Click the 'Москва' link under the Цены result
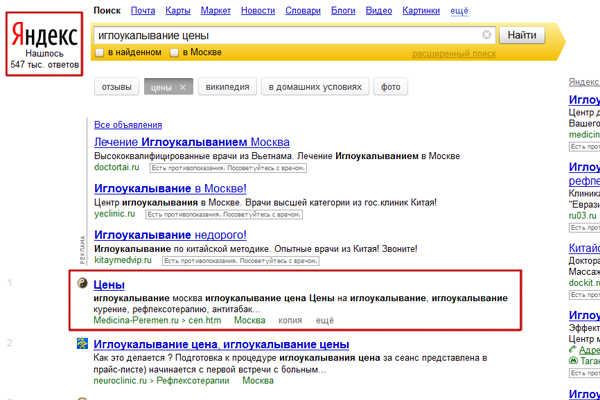The image size is (600, 400). click(249, 320)
